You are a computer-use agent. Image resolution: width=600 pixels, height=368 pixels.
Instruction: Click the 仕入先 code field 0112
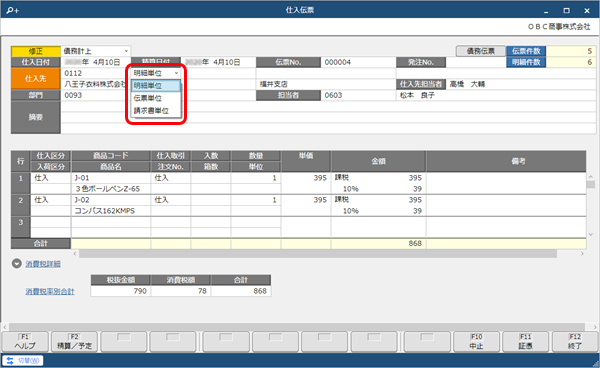coord(94,73)
